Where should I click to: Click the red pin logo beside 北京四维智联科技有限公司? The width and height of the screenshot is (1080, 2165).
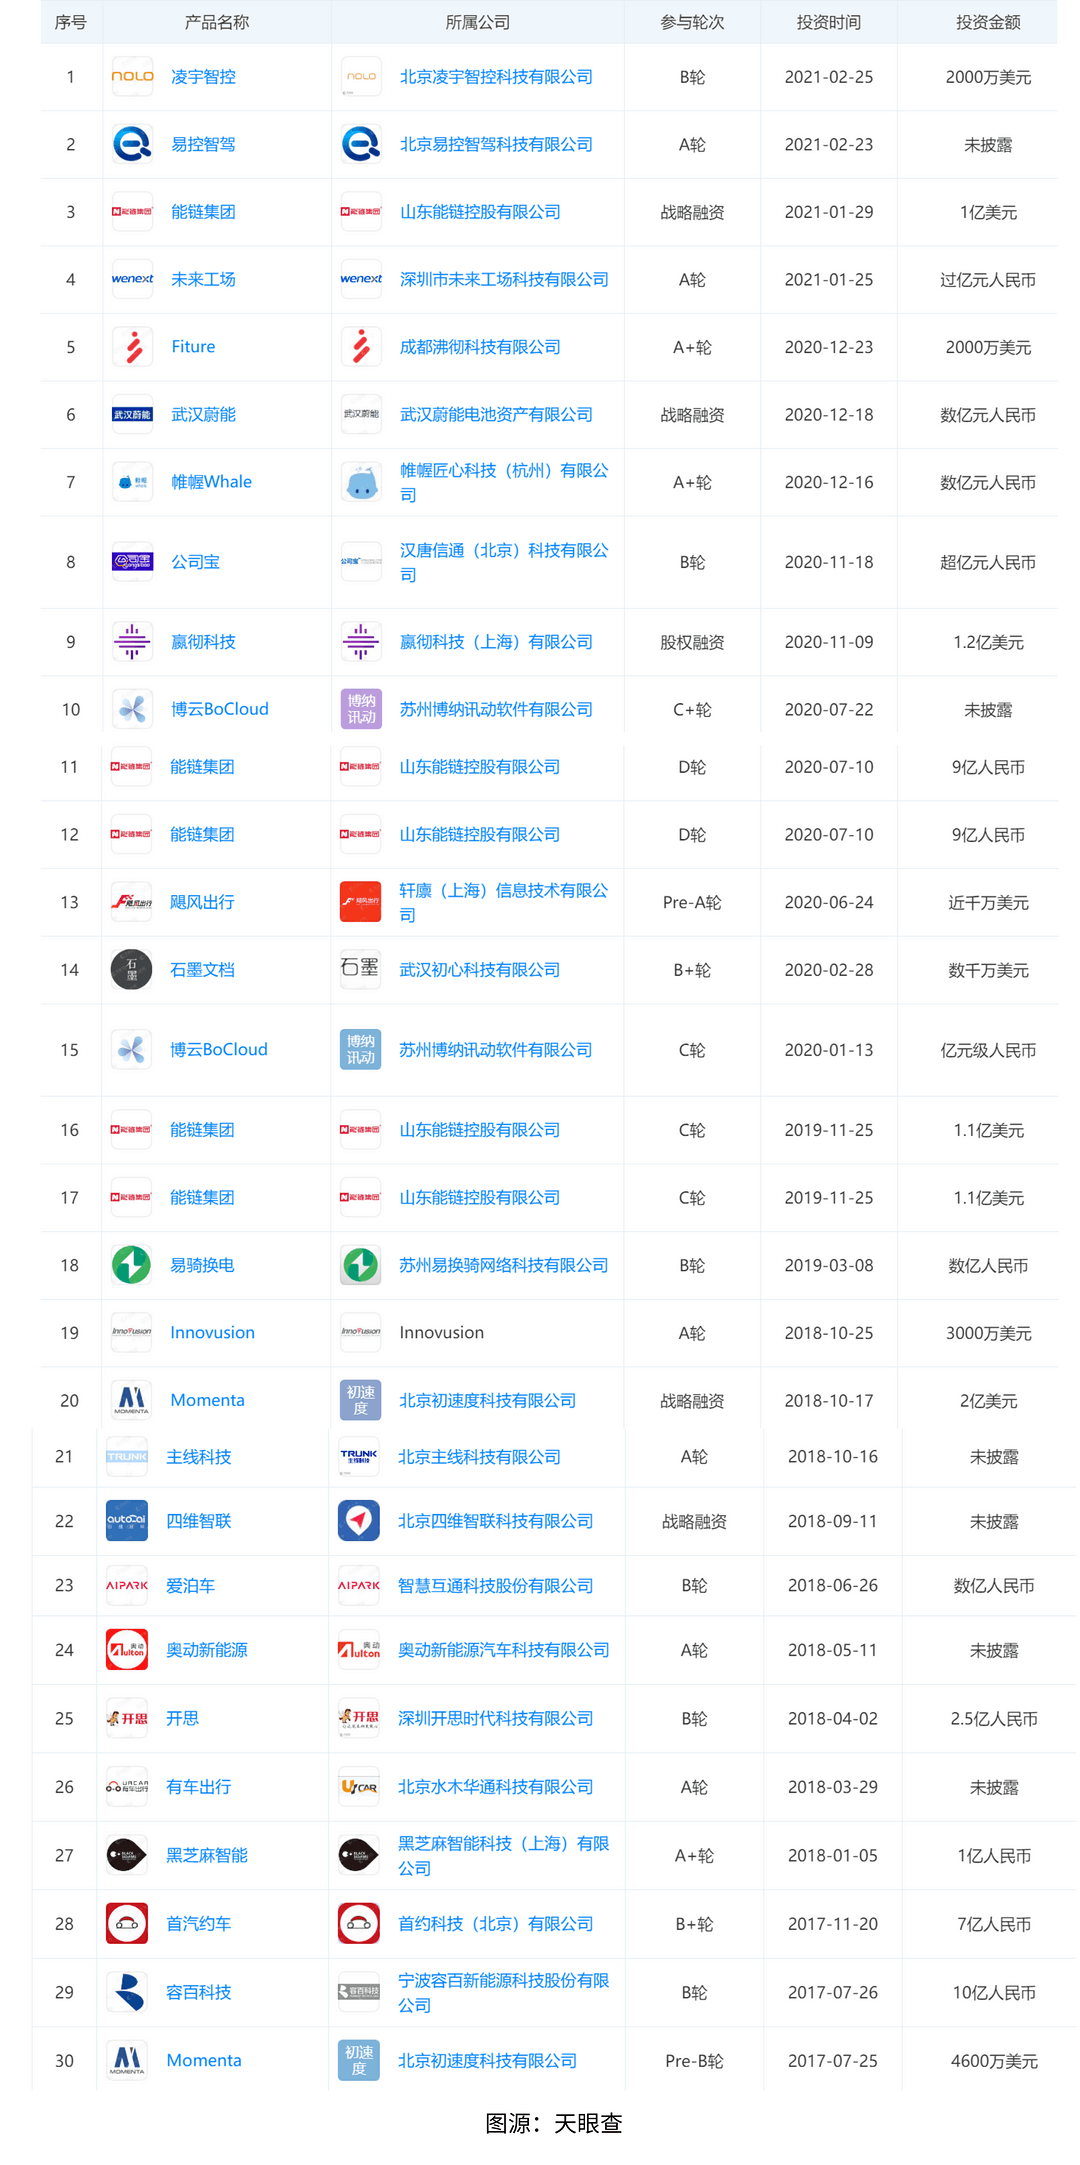[x=359, y=1521]
